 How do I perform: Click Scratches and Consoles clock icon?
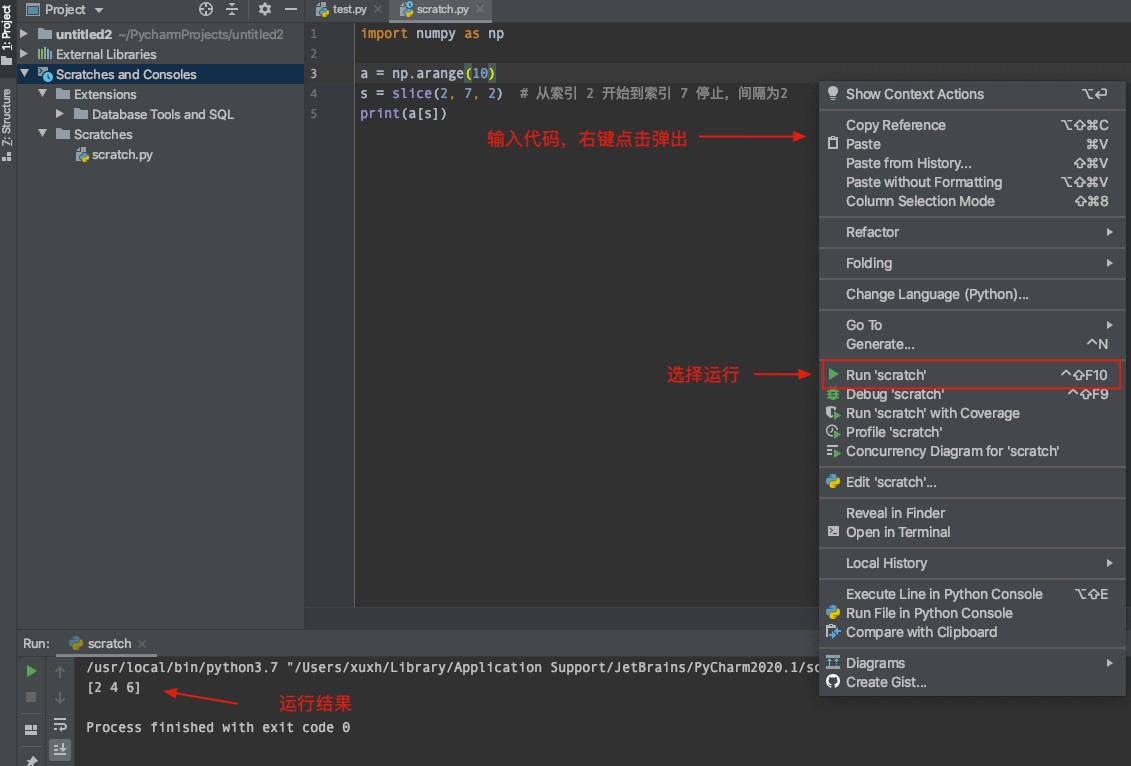point(45,74)
